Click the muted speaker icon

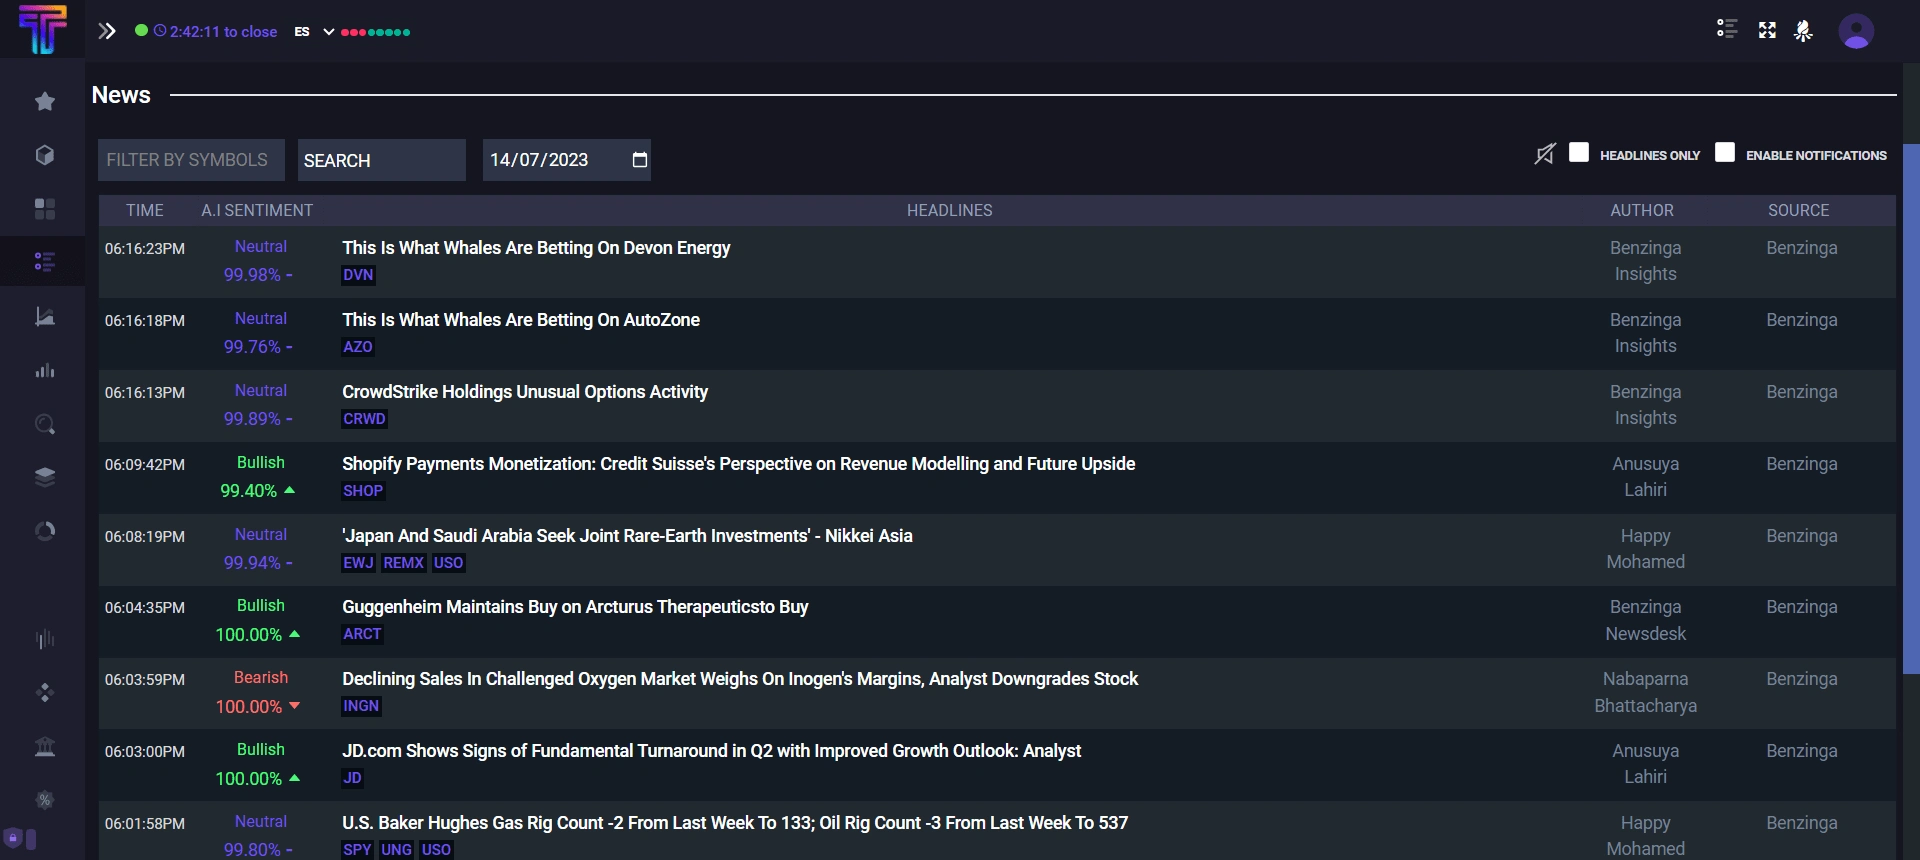point(1545,154)
